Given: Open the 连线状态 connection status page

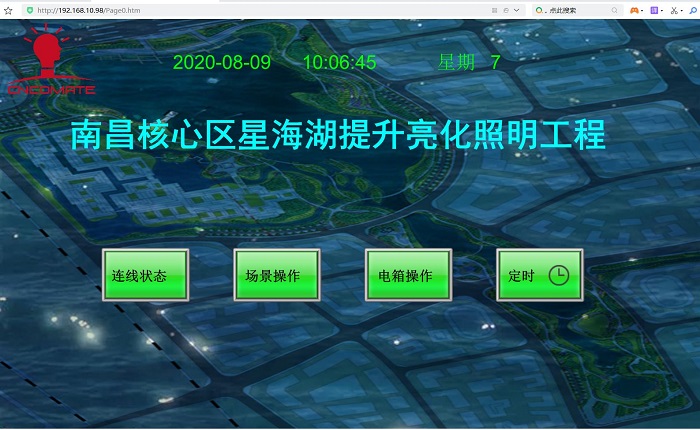Looking at the screenshot, I should tap(145, 275).
